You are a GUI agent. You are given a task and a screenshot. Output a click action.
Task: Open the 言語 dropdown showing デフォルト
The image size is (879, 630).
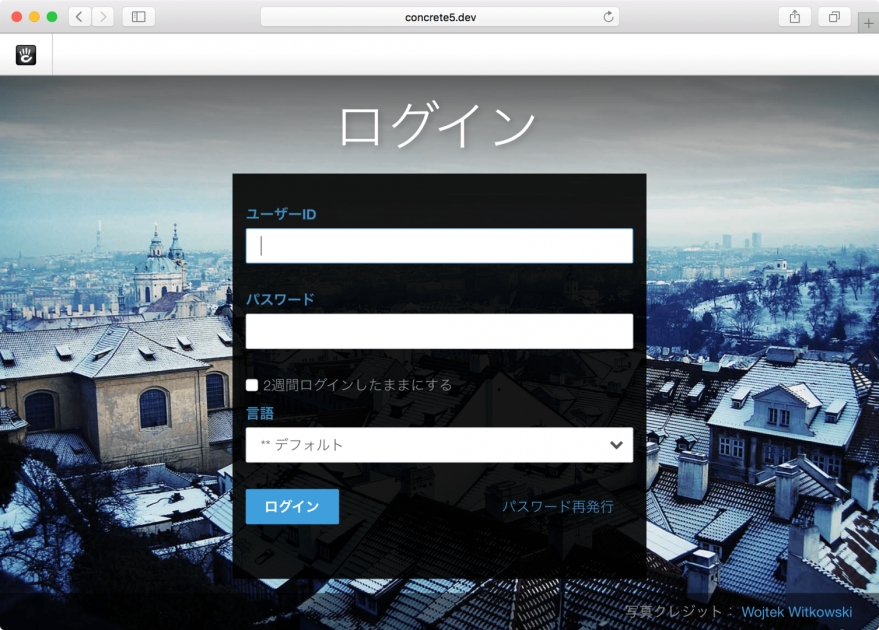(439, 445)
